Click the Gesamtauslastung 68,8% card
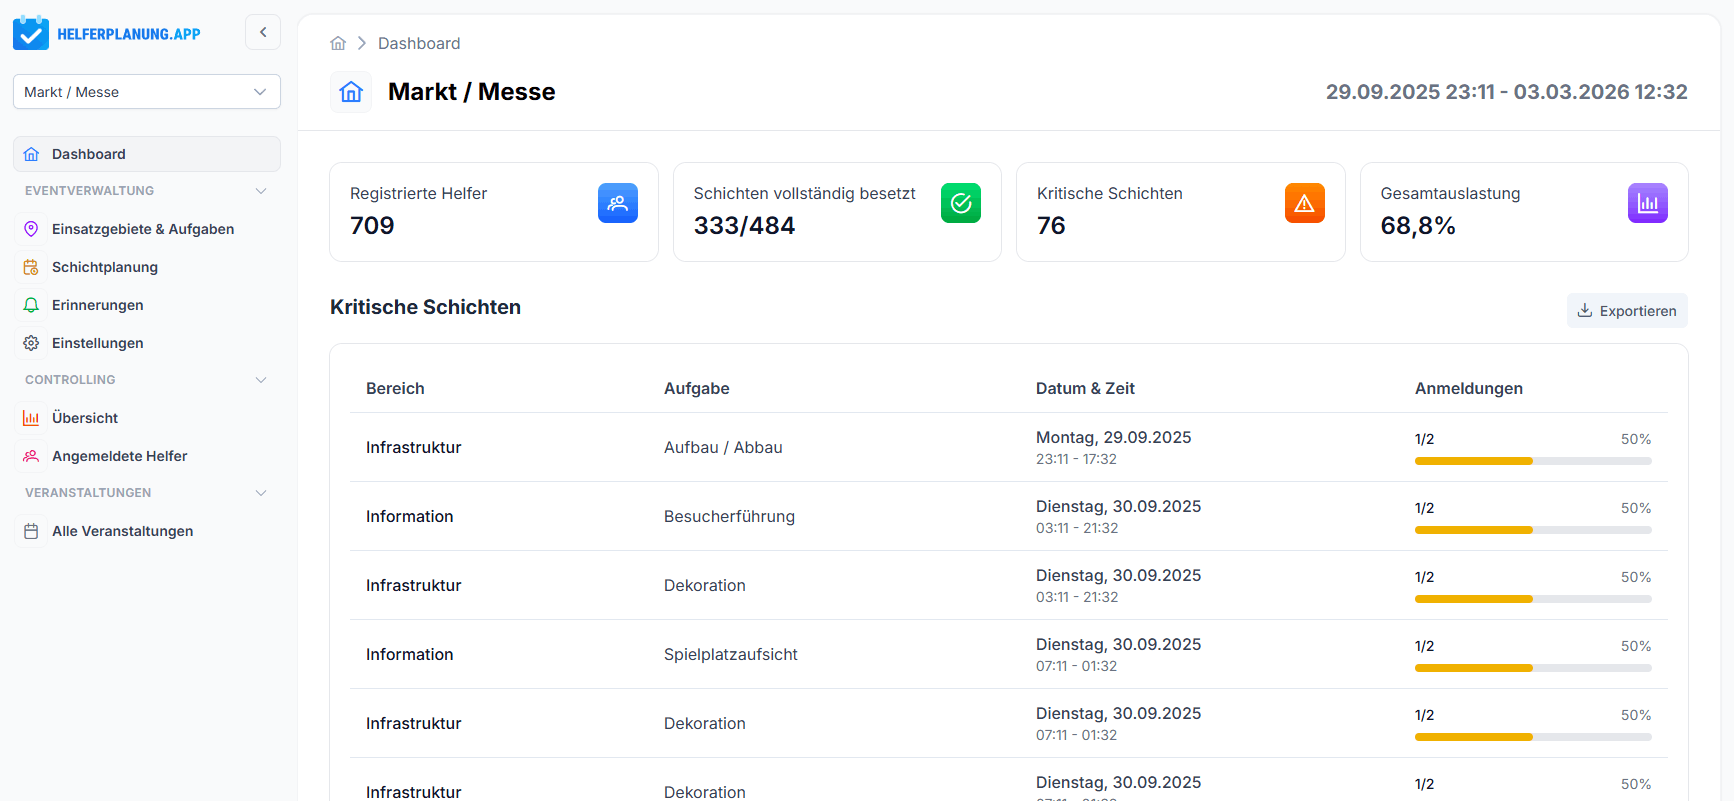 [1524, 212]
